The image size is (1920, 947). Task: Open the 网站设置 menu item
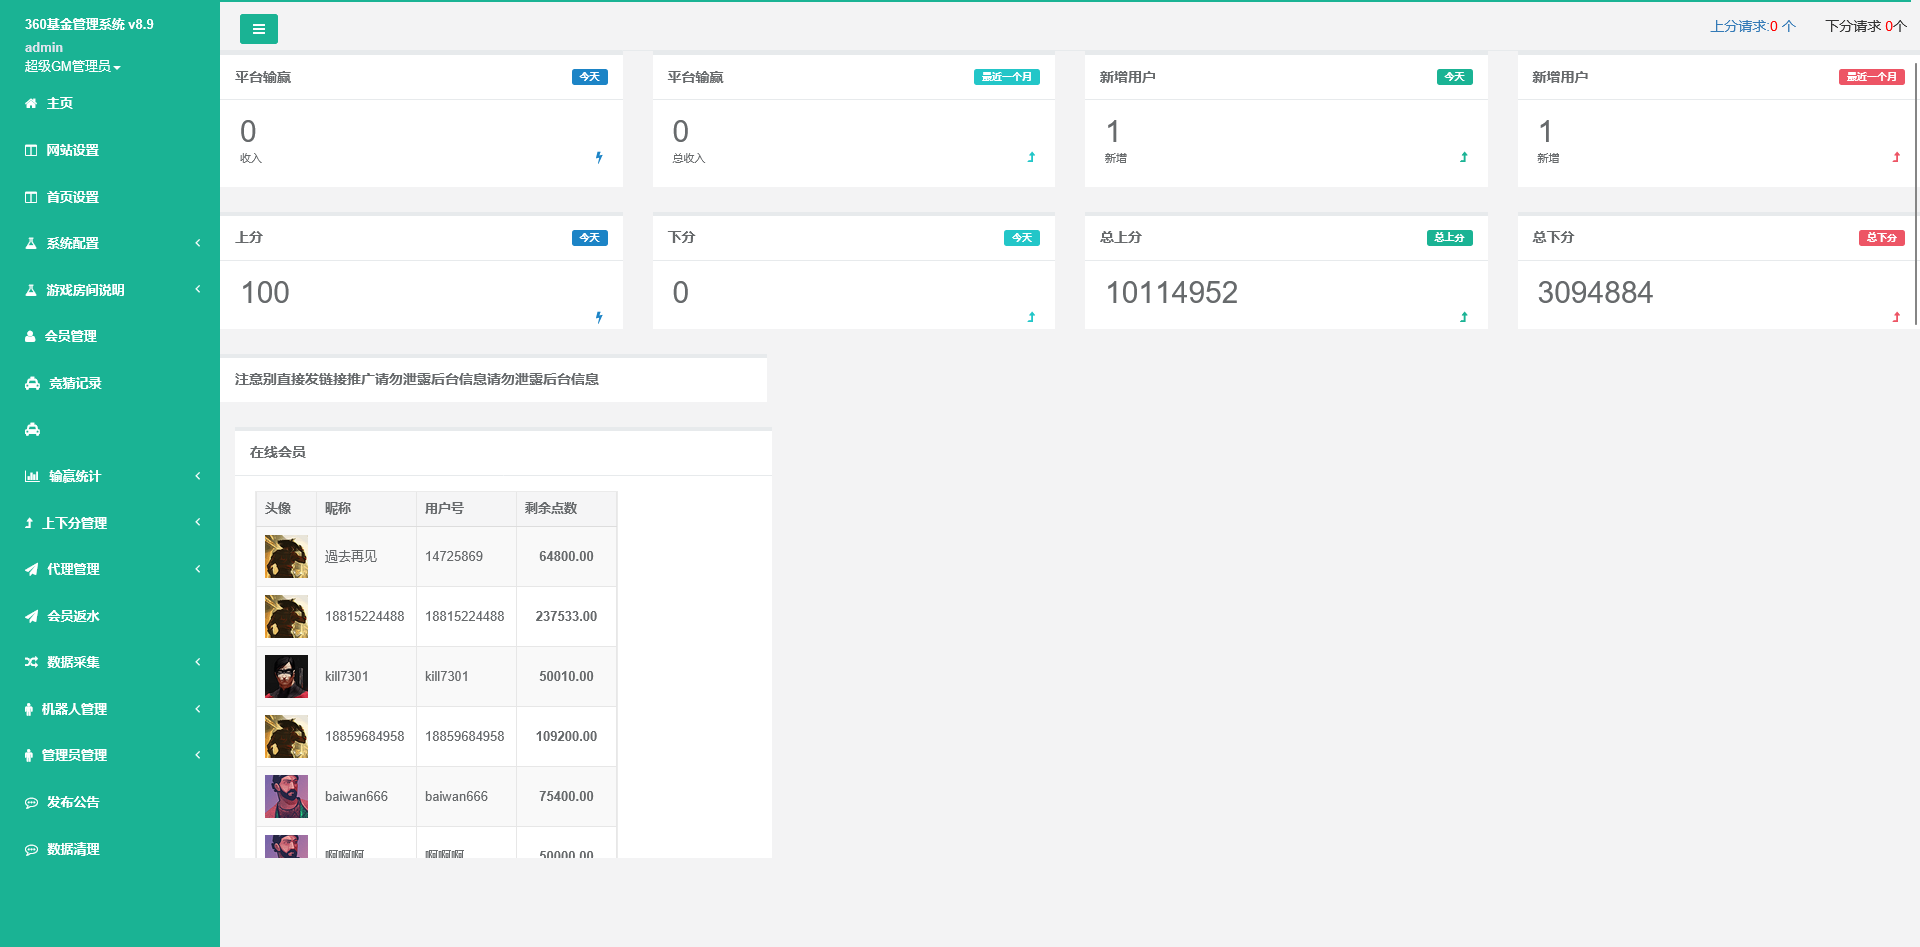pyautogui.click(x=72, y=150)
